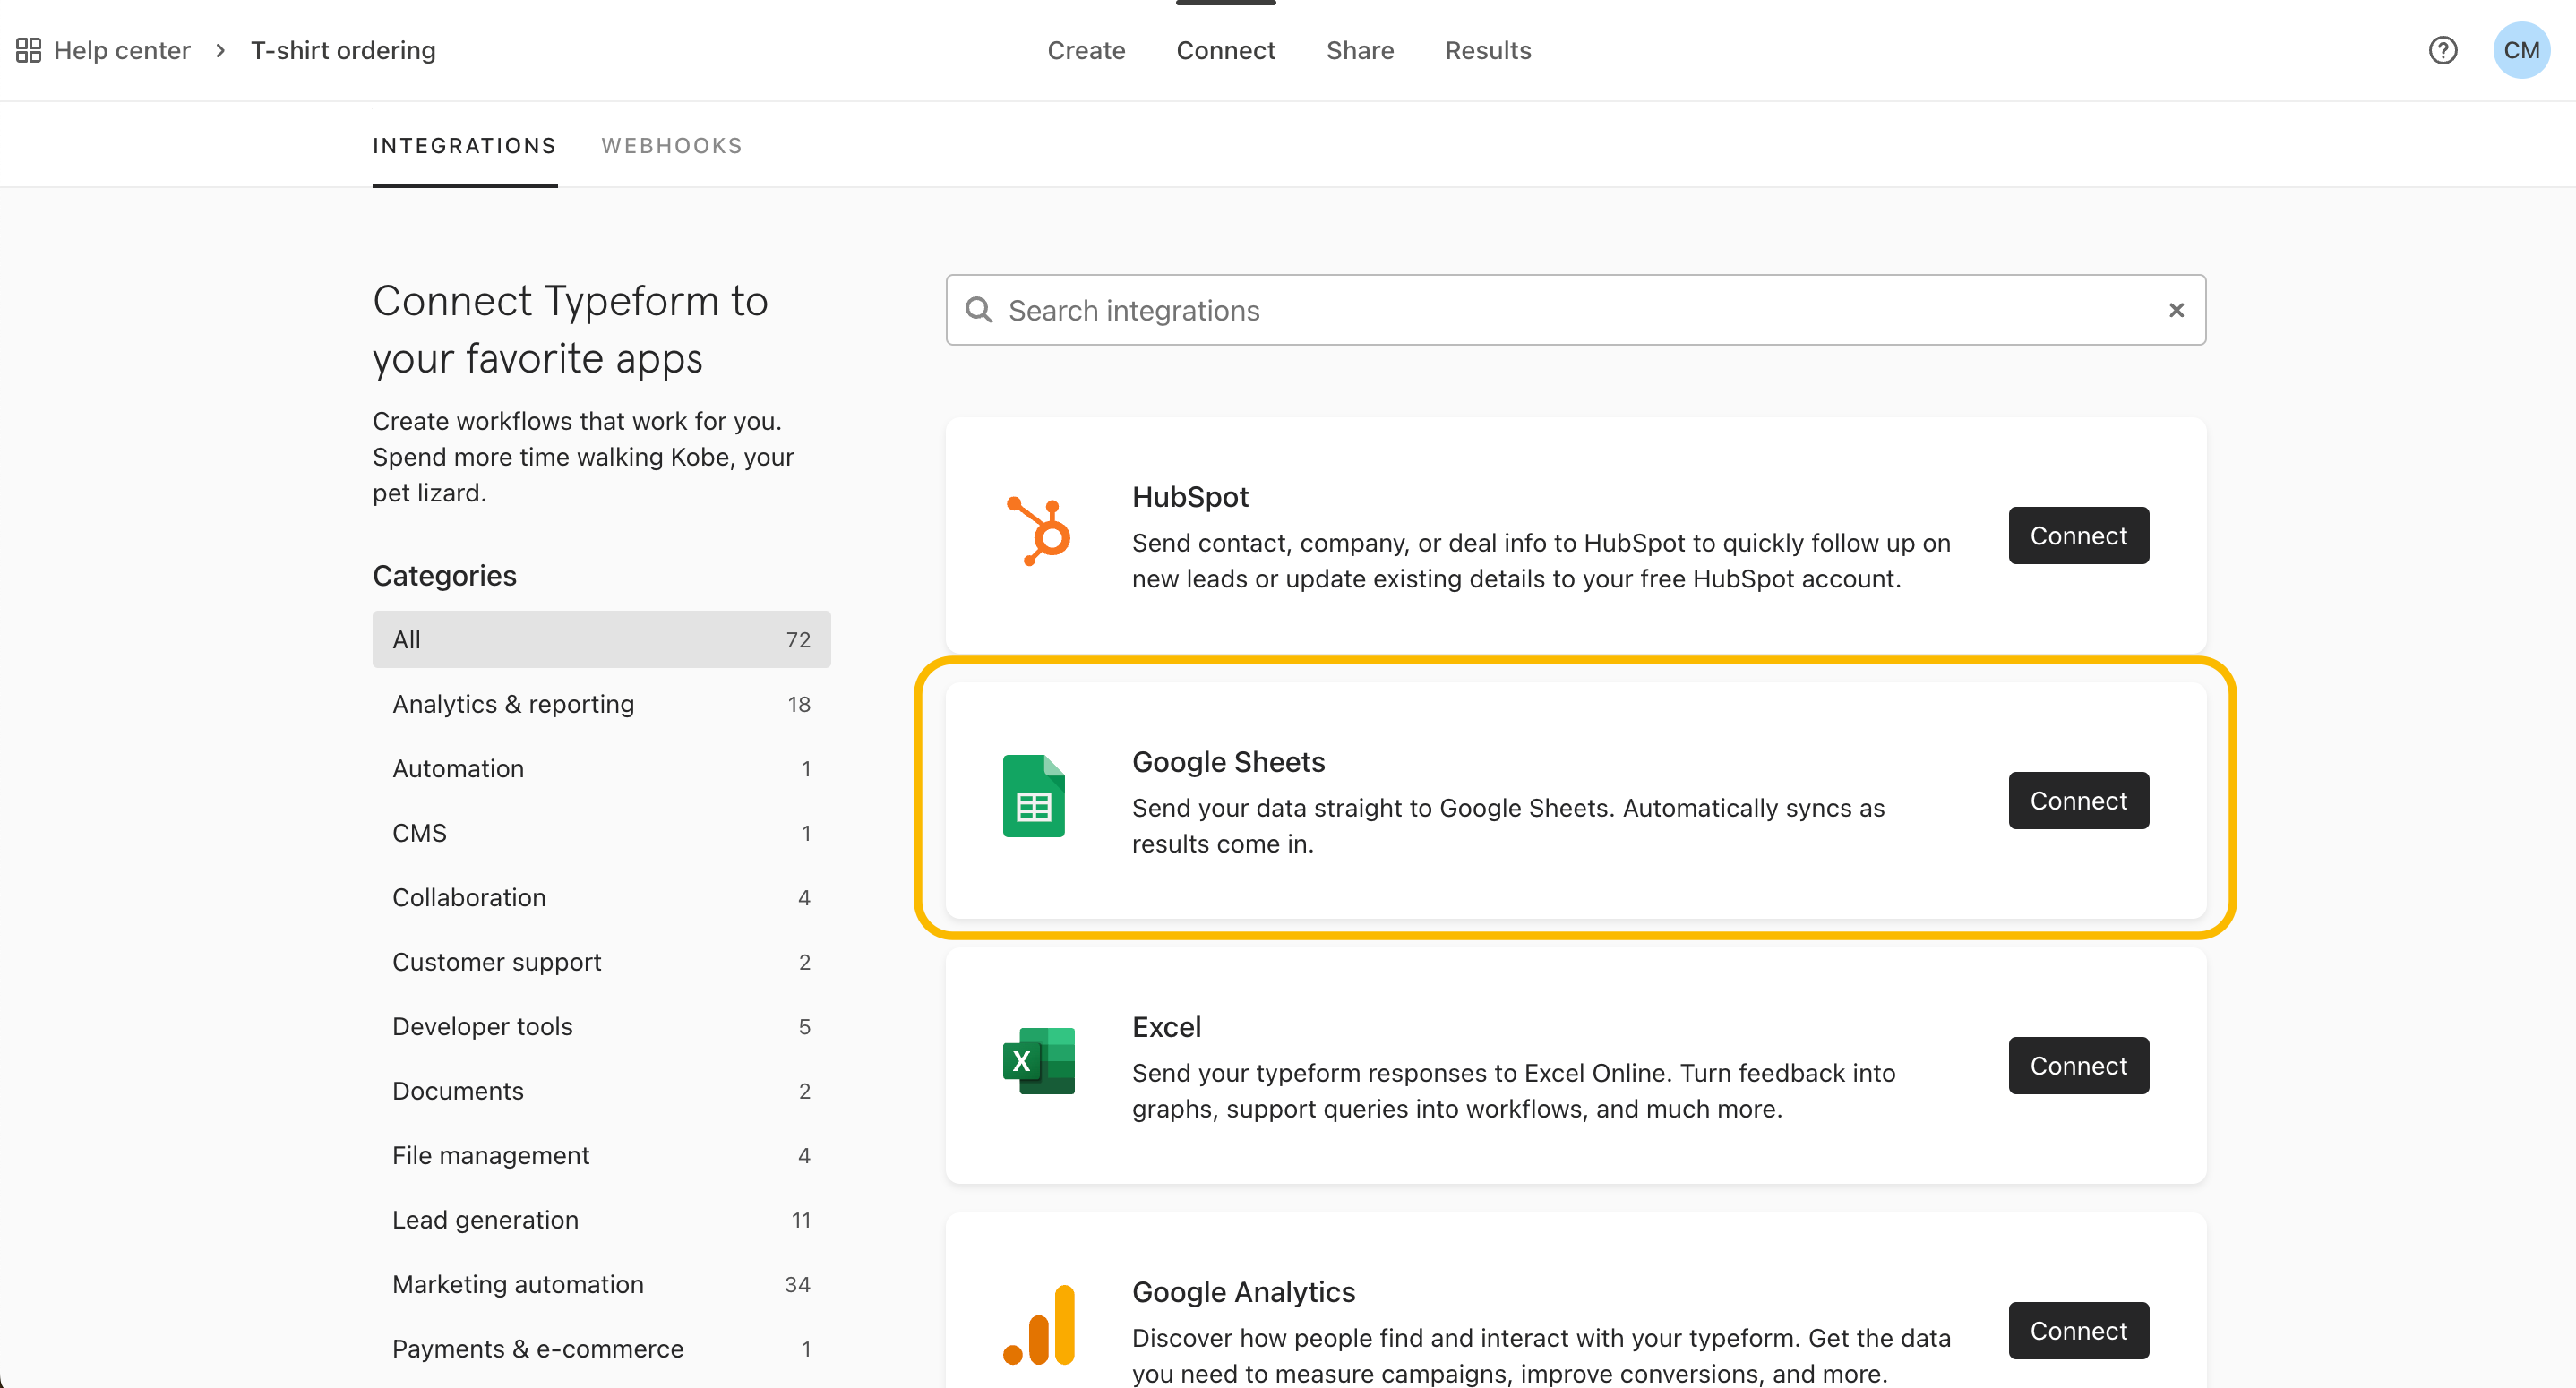This screenshot has height=1388, width=2576.
Task: Switch to the Webhooks sub-tab
Action: pos(672,146)
